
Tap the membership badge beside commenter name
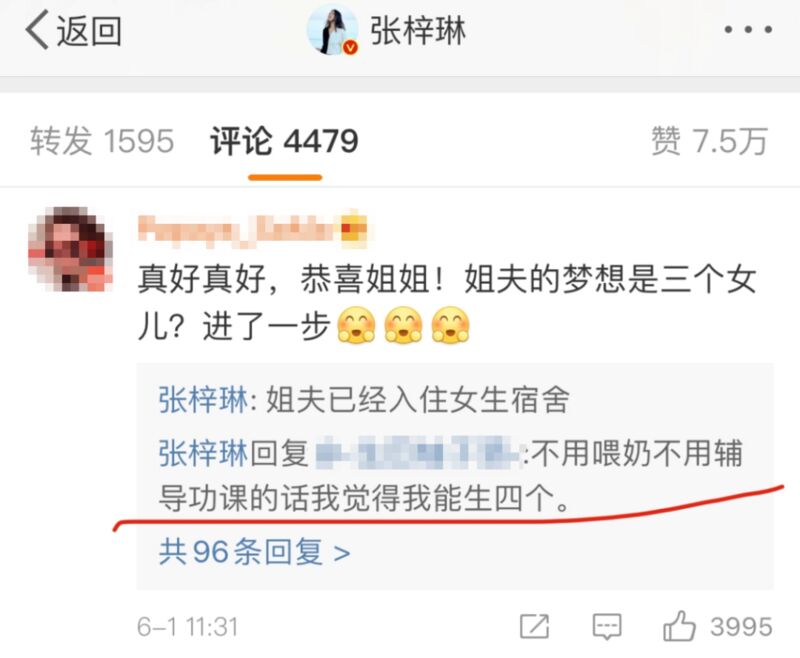click(353, 229)
